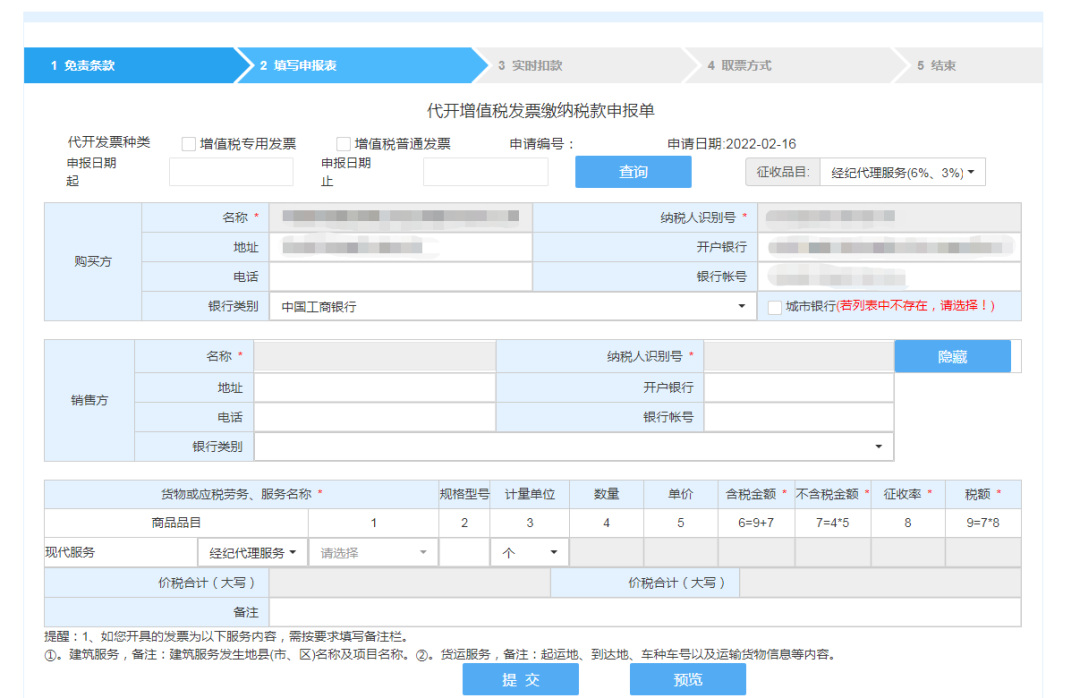Open the 经纪代理服务 item dropdown
The width and height of the screenshot is (1080, 698).
tap(252, 553)
